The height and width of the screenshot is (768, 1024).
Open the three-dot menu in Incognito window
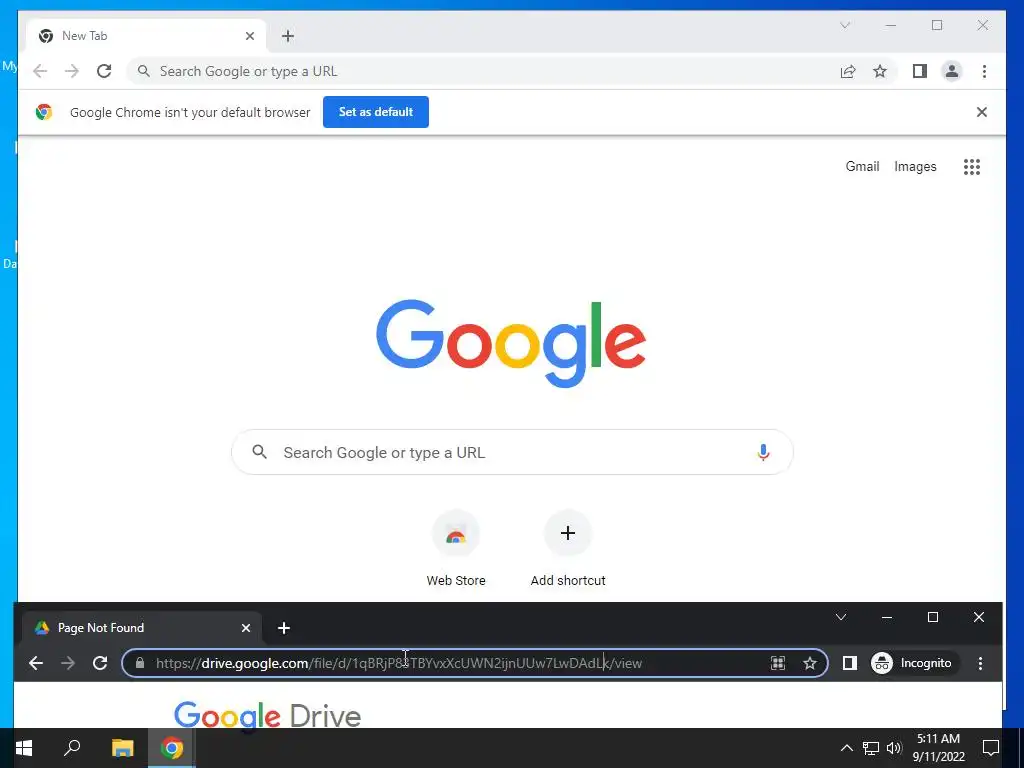[980, 663]
